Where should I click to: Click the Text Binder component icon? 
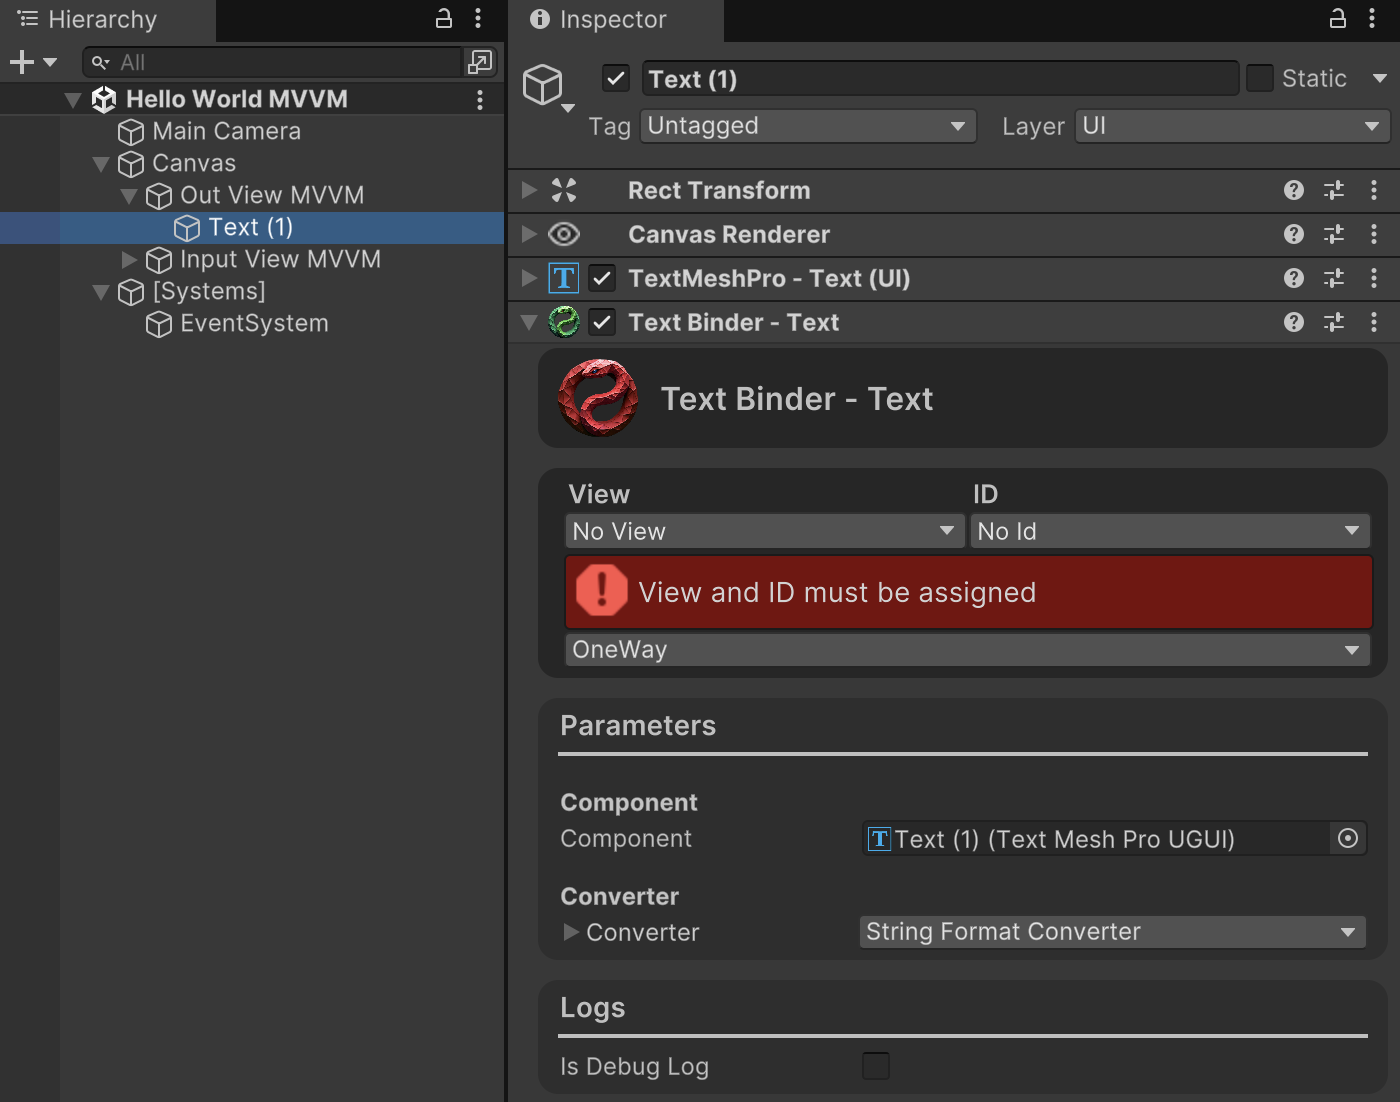click(x=565, y=322)
